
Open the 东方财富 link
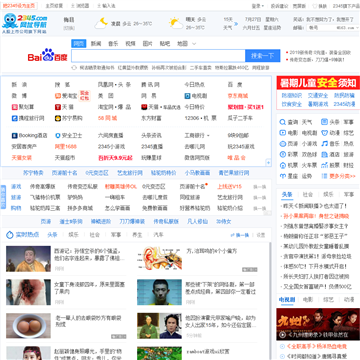click(151, 118)
